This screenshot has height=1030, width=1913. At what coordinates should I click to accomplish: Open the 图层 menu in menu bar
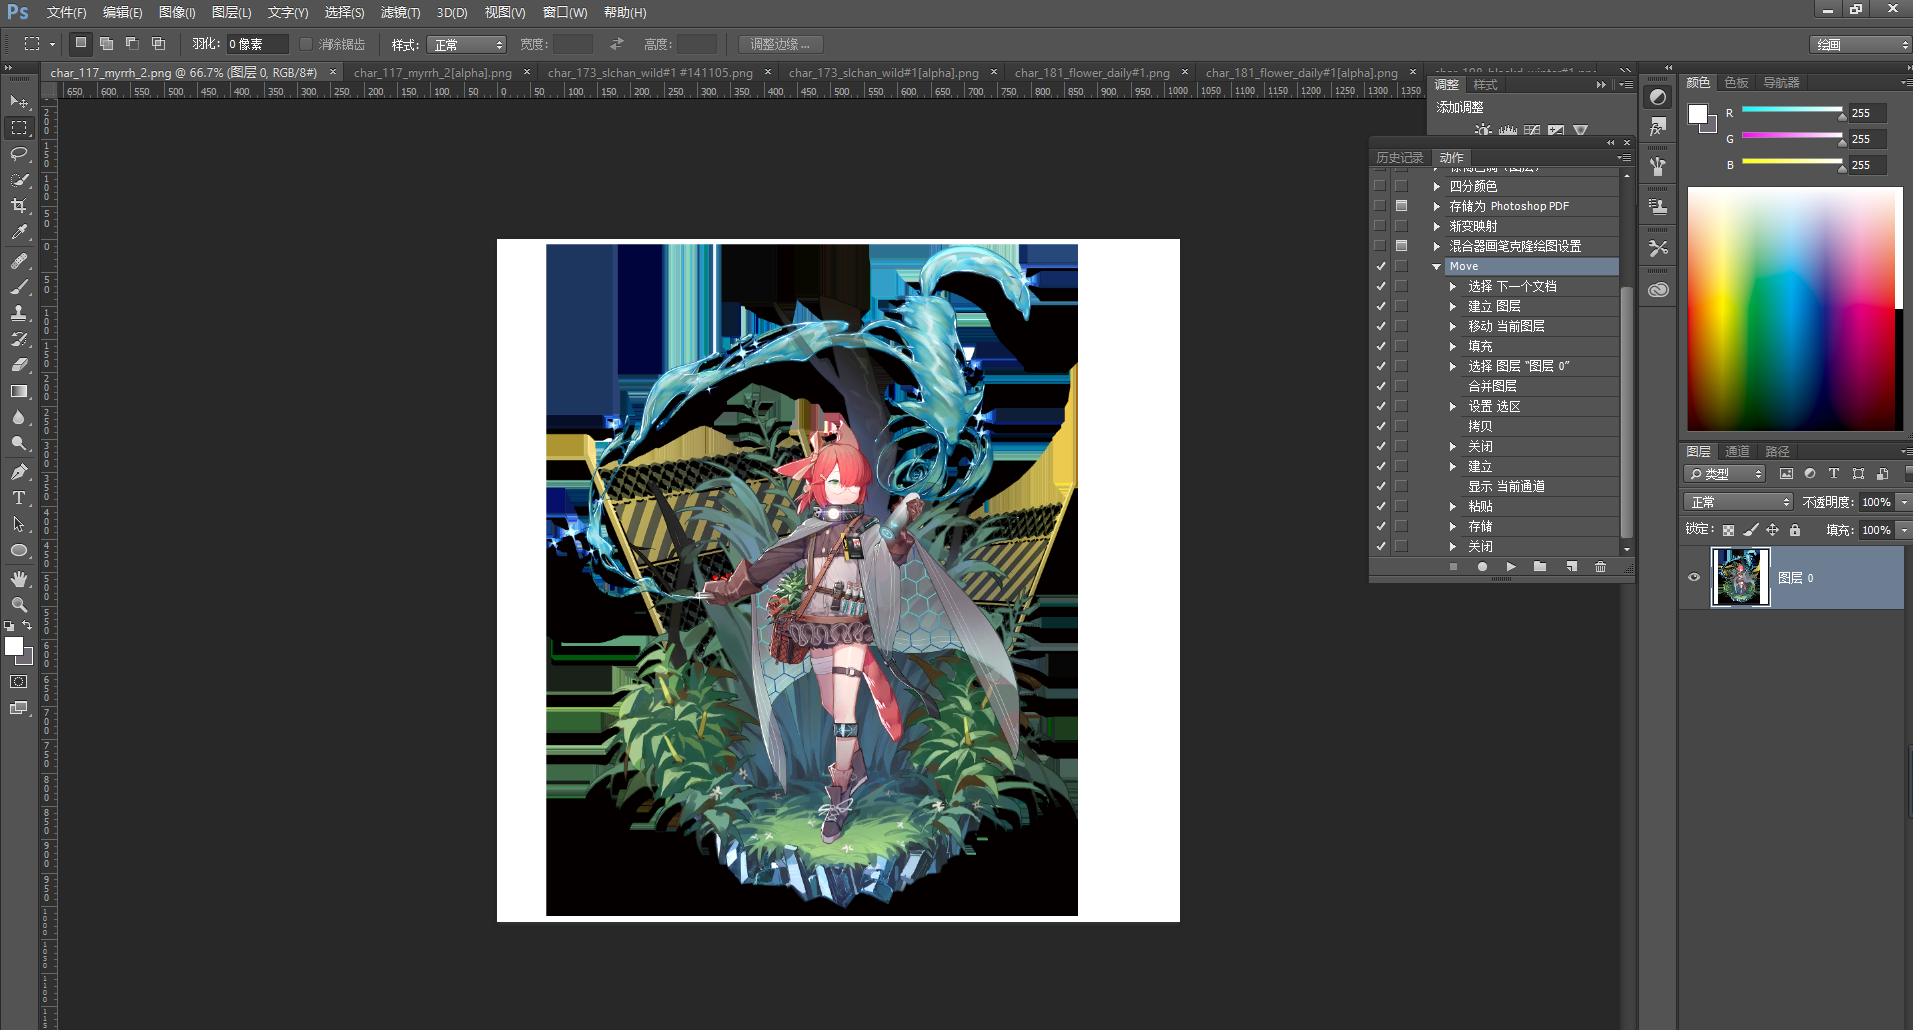pos(231,12)
